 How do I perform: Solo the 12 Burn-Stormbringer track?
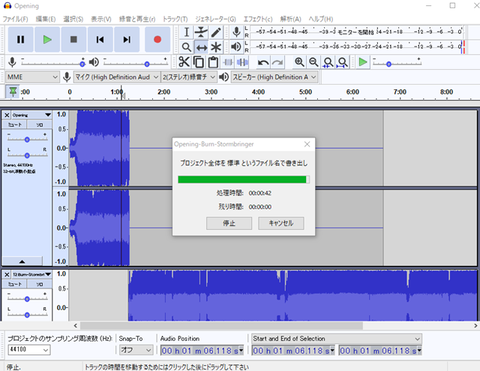[40, 284]
